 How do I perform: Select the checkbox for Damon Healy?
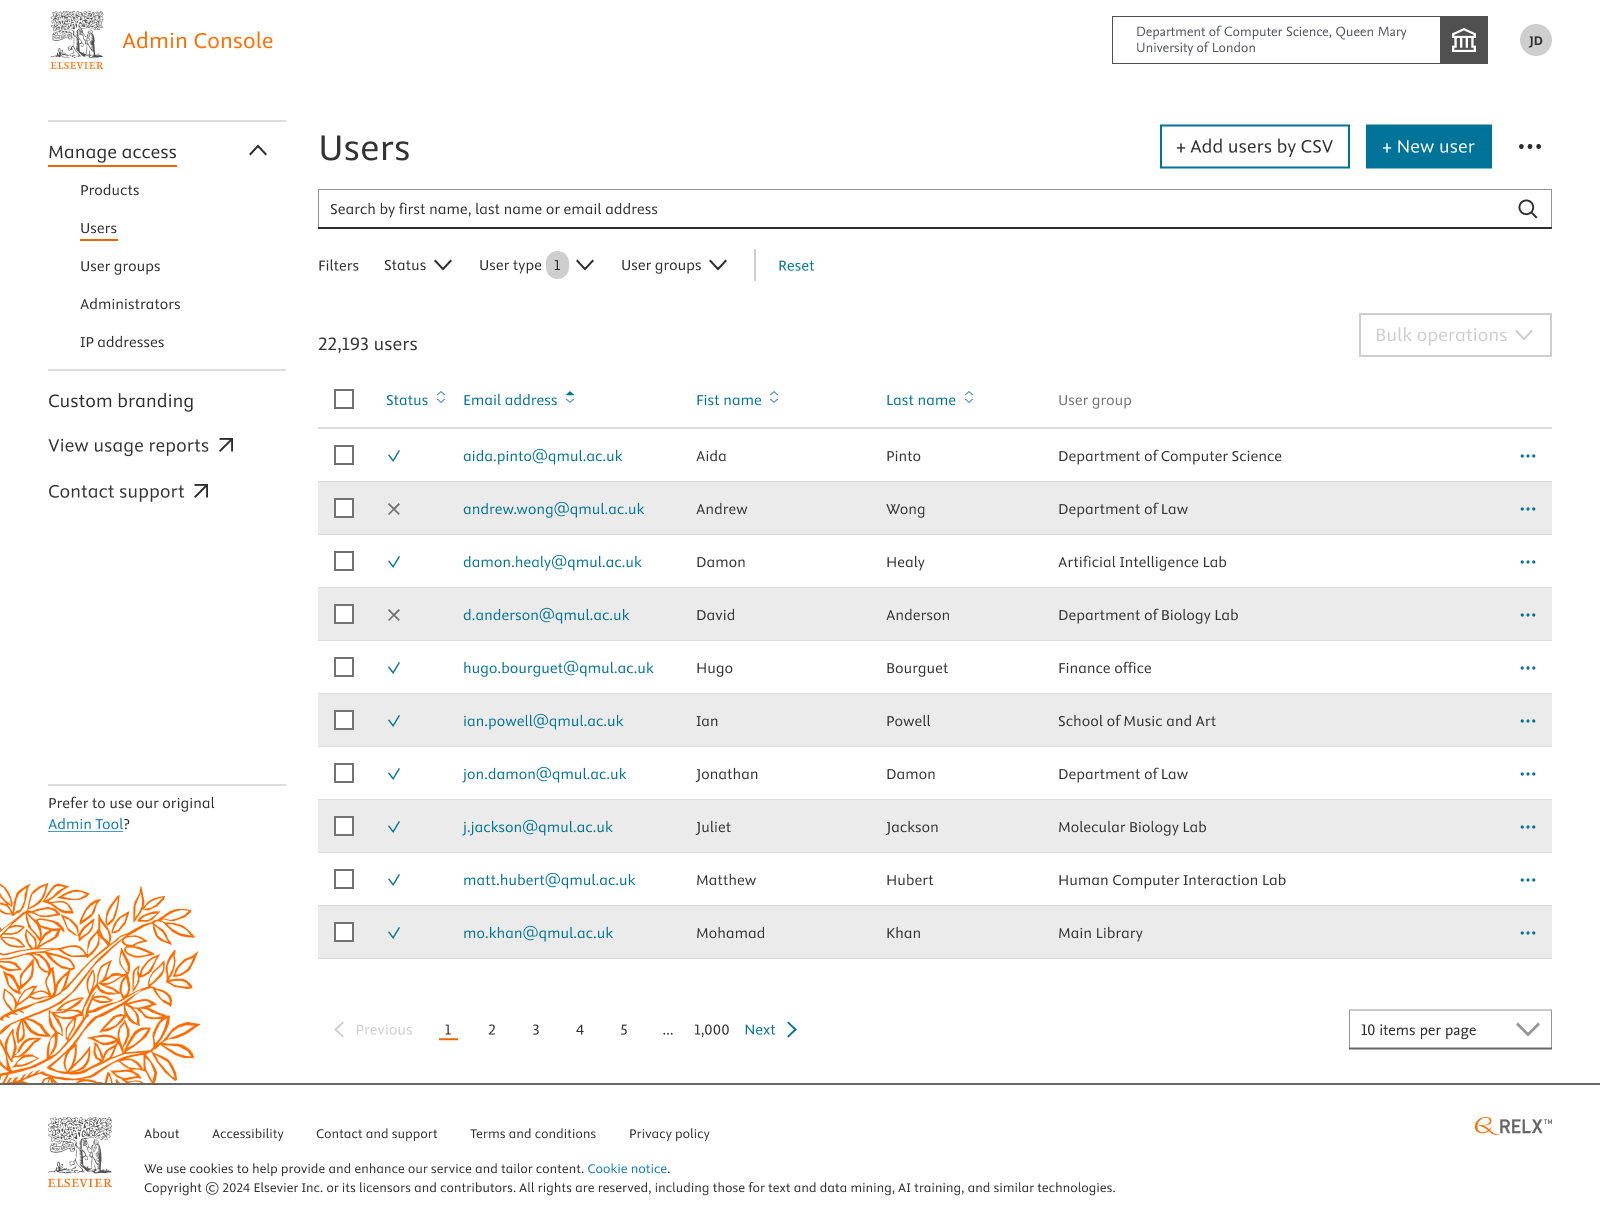click(344, 561)
